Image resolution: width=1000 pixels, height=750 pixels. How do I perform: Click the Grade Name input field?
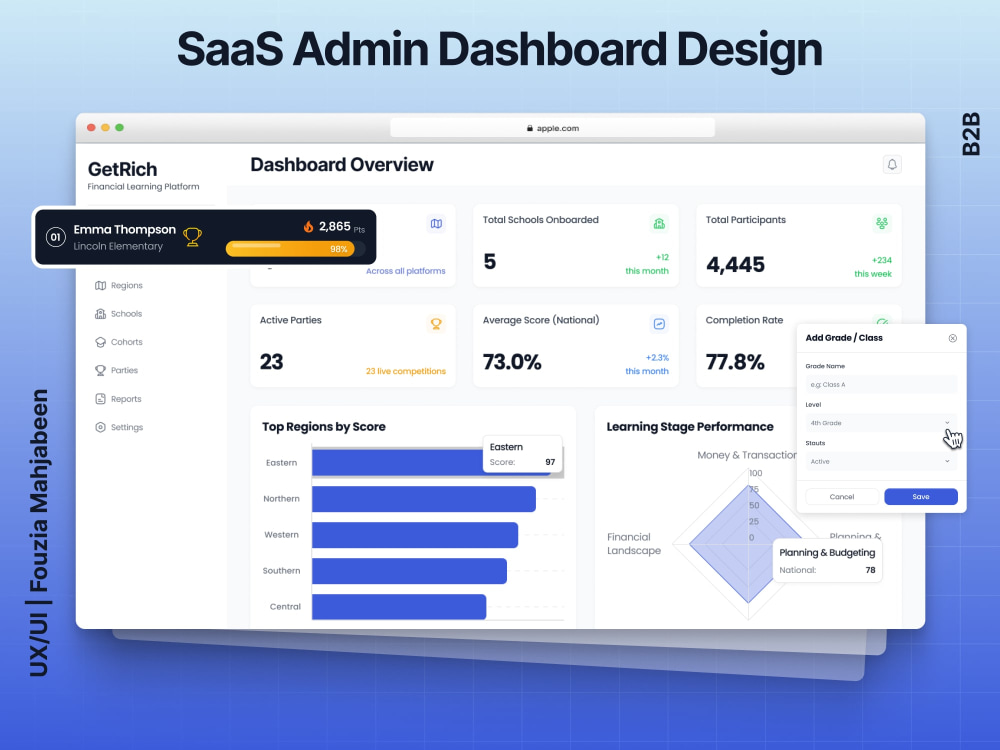tap(881, 385)
